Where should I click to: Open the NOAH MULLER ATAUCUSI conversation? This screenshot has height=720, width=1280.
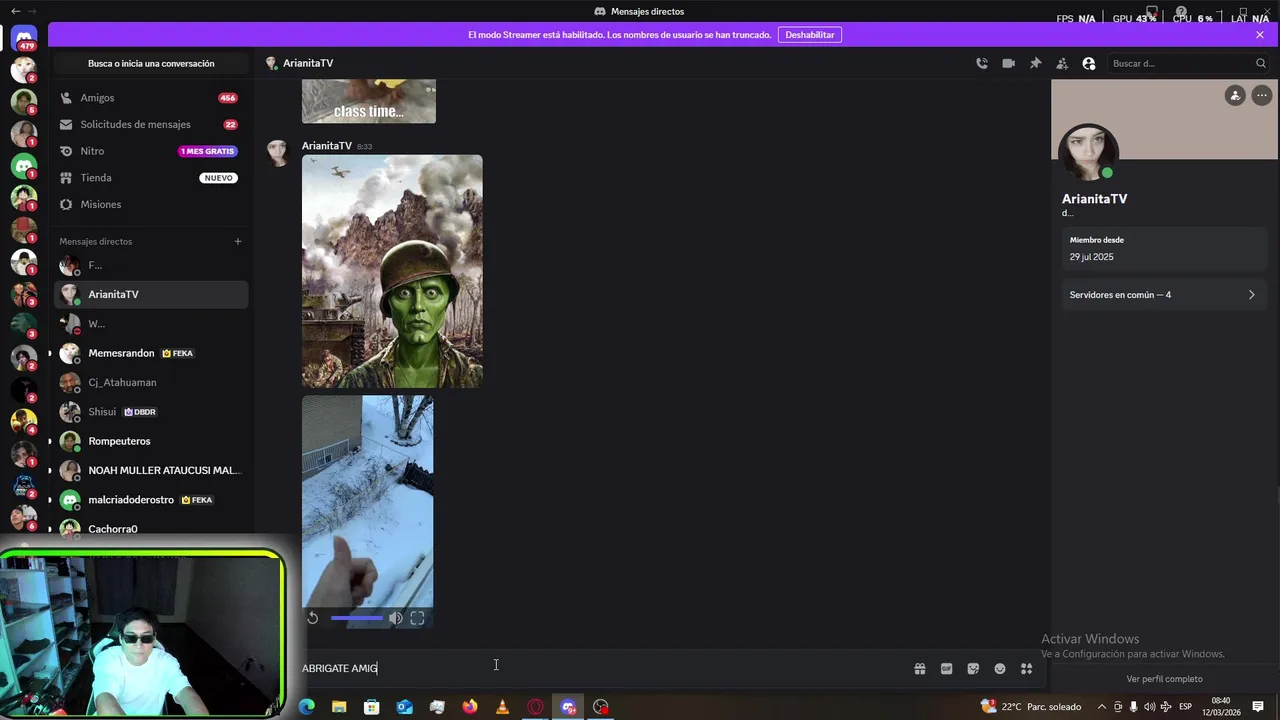151,470
